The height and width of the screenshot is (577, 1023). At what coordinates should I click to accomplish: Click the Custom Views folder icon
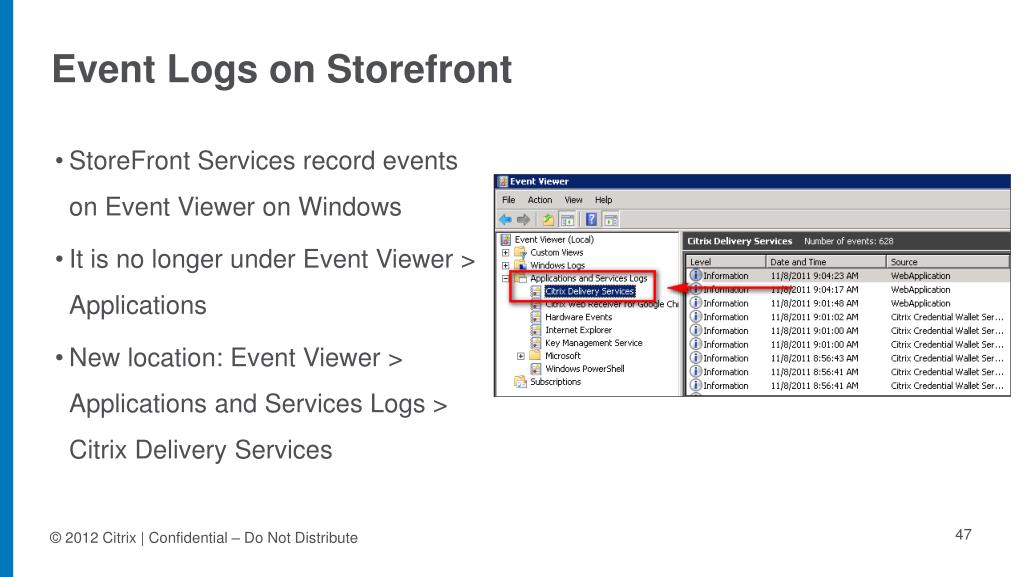click(521, 253)
